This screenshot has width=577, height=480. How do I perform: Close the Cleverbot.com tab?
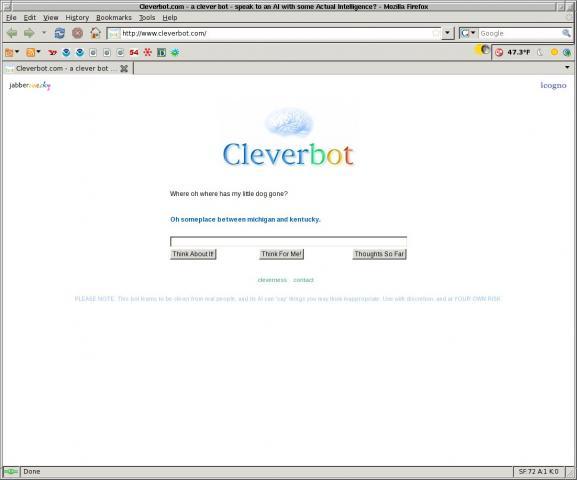pyautogui.click(x=124, y=68)
